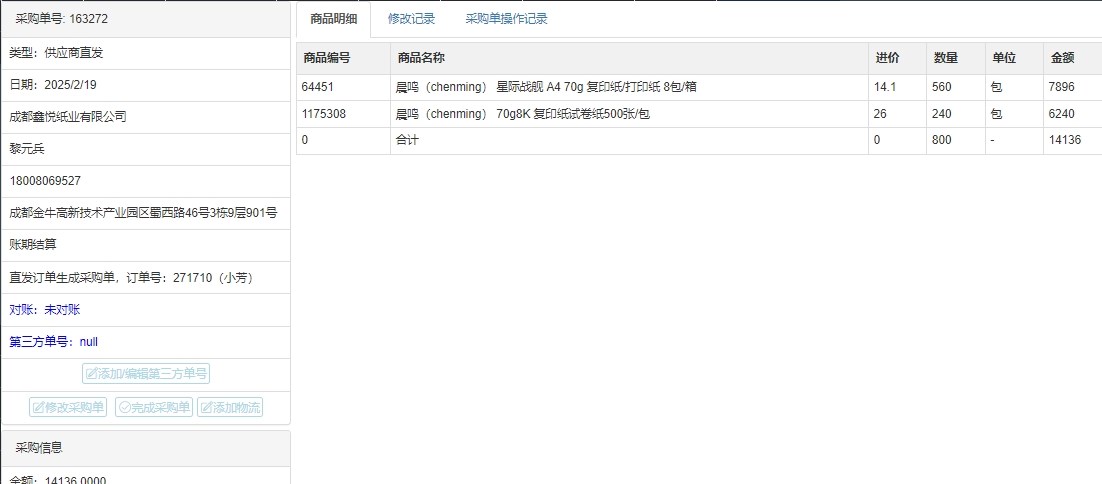
Task: Click supplier name 成都鑫悦纸业有限公司
Action: point(68,117)
